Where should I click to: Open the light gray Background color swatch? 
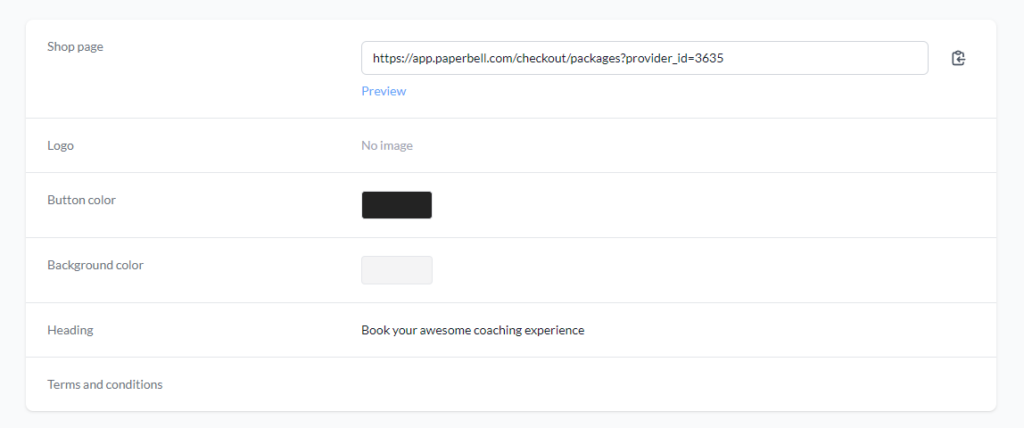[396, 270]
